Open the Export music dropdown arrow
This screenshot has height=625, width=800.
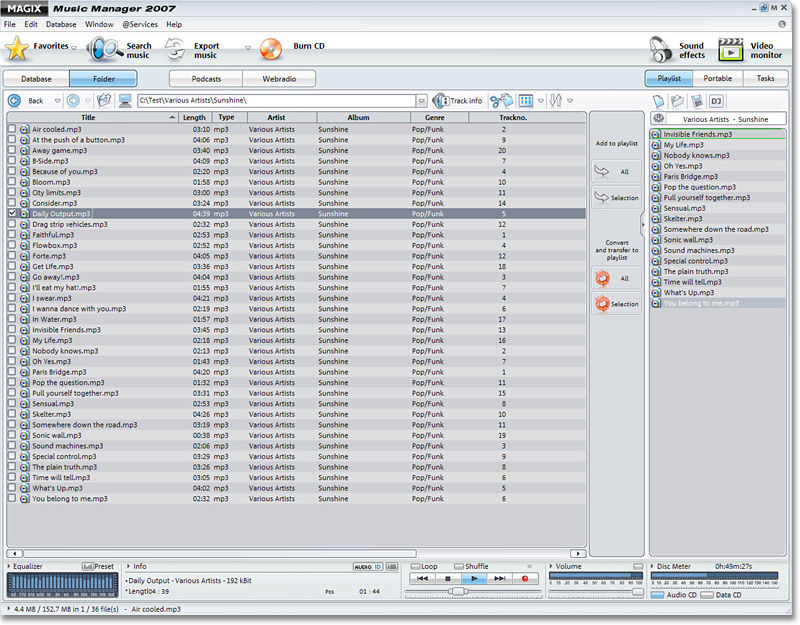coord(248,48)
